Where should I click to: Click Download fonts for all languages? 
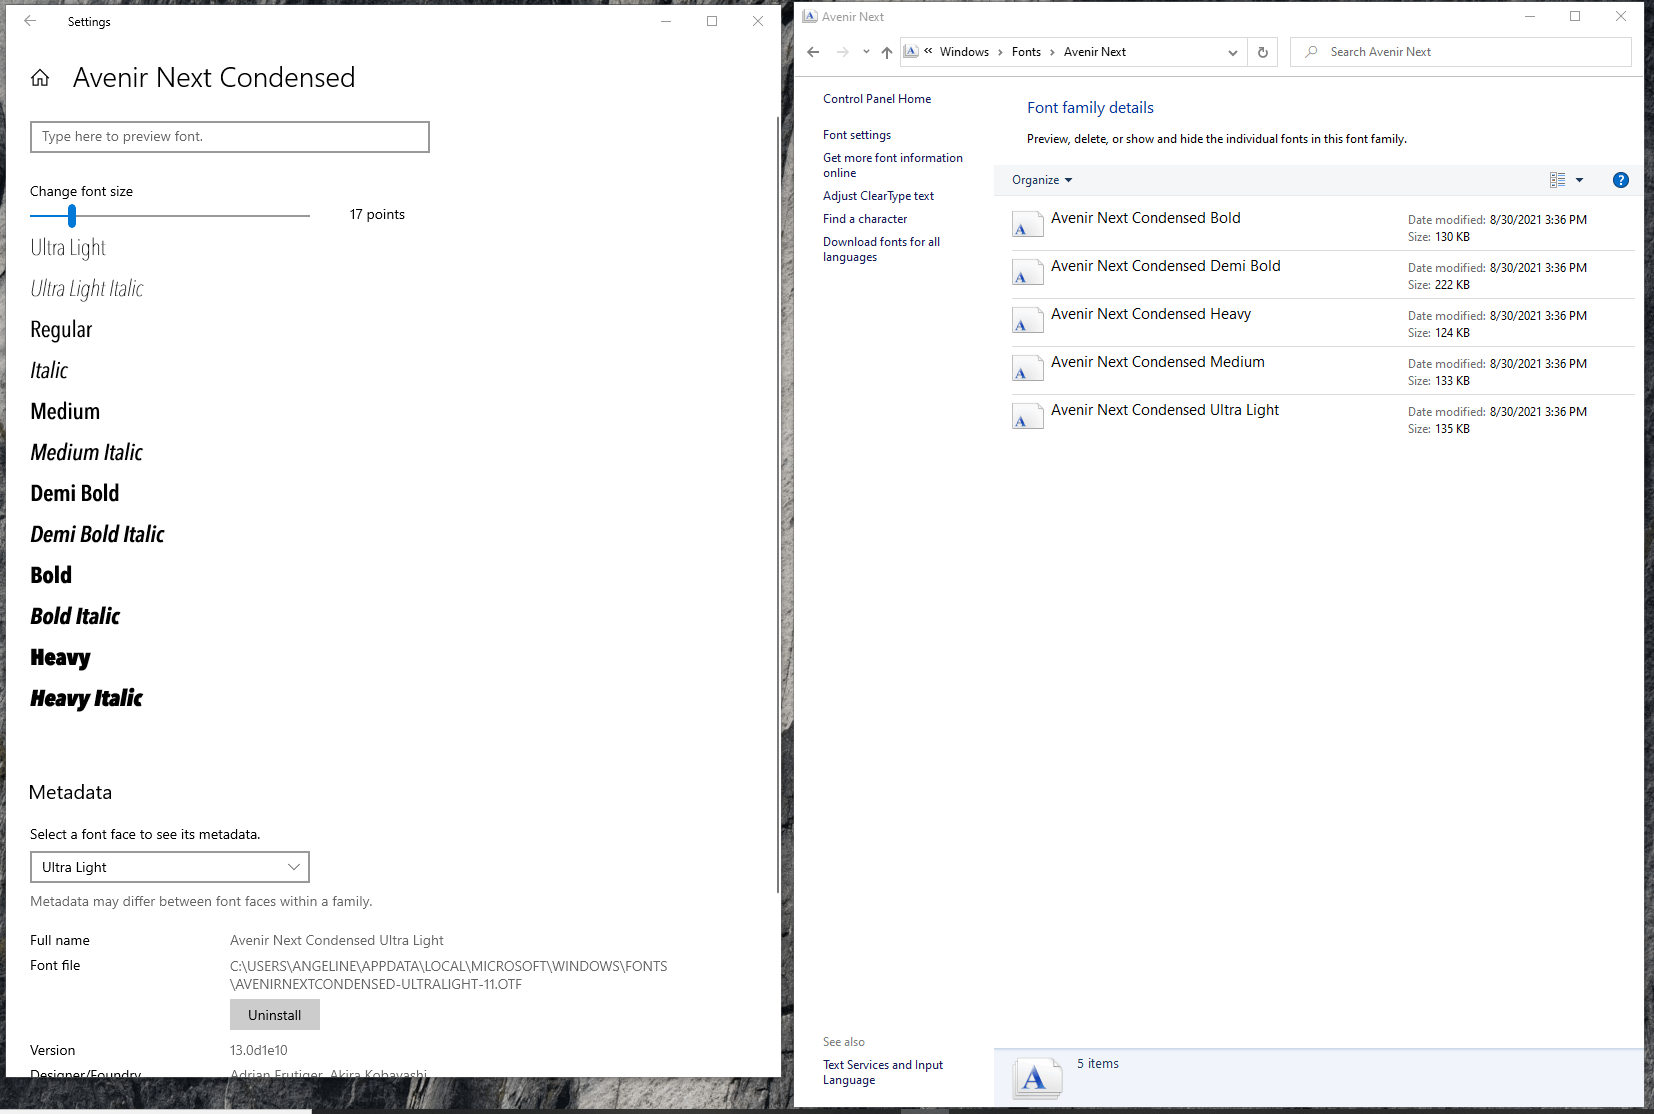click(881, 249)
